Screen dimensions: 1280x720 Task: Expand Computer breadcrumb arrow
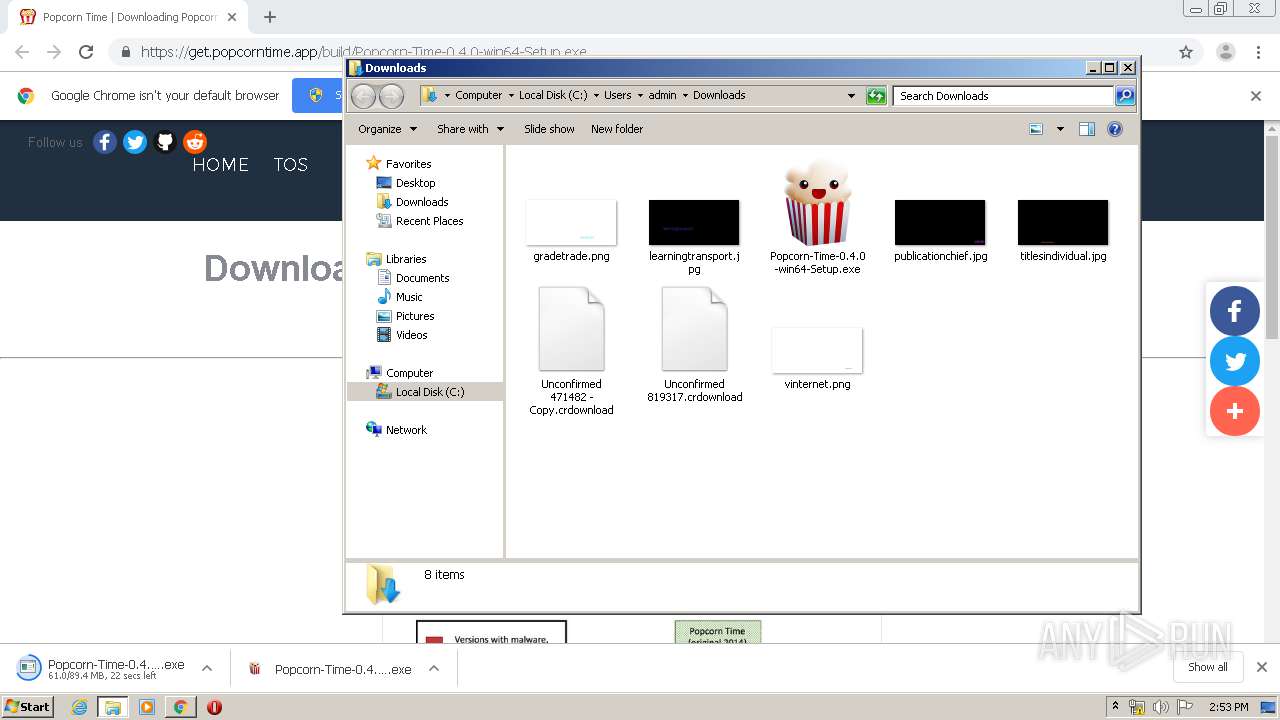point(510,95)
